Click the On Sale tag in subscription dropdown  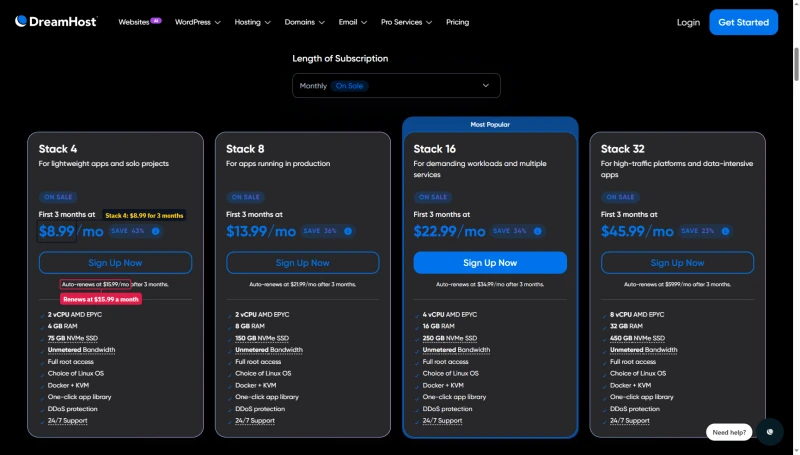349,86
